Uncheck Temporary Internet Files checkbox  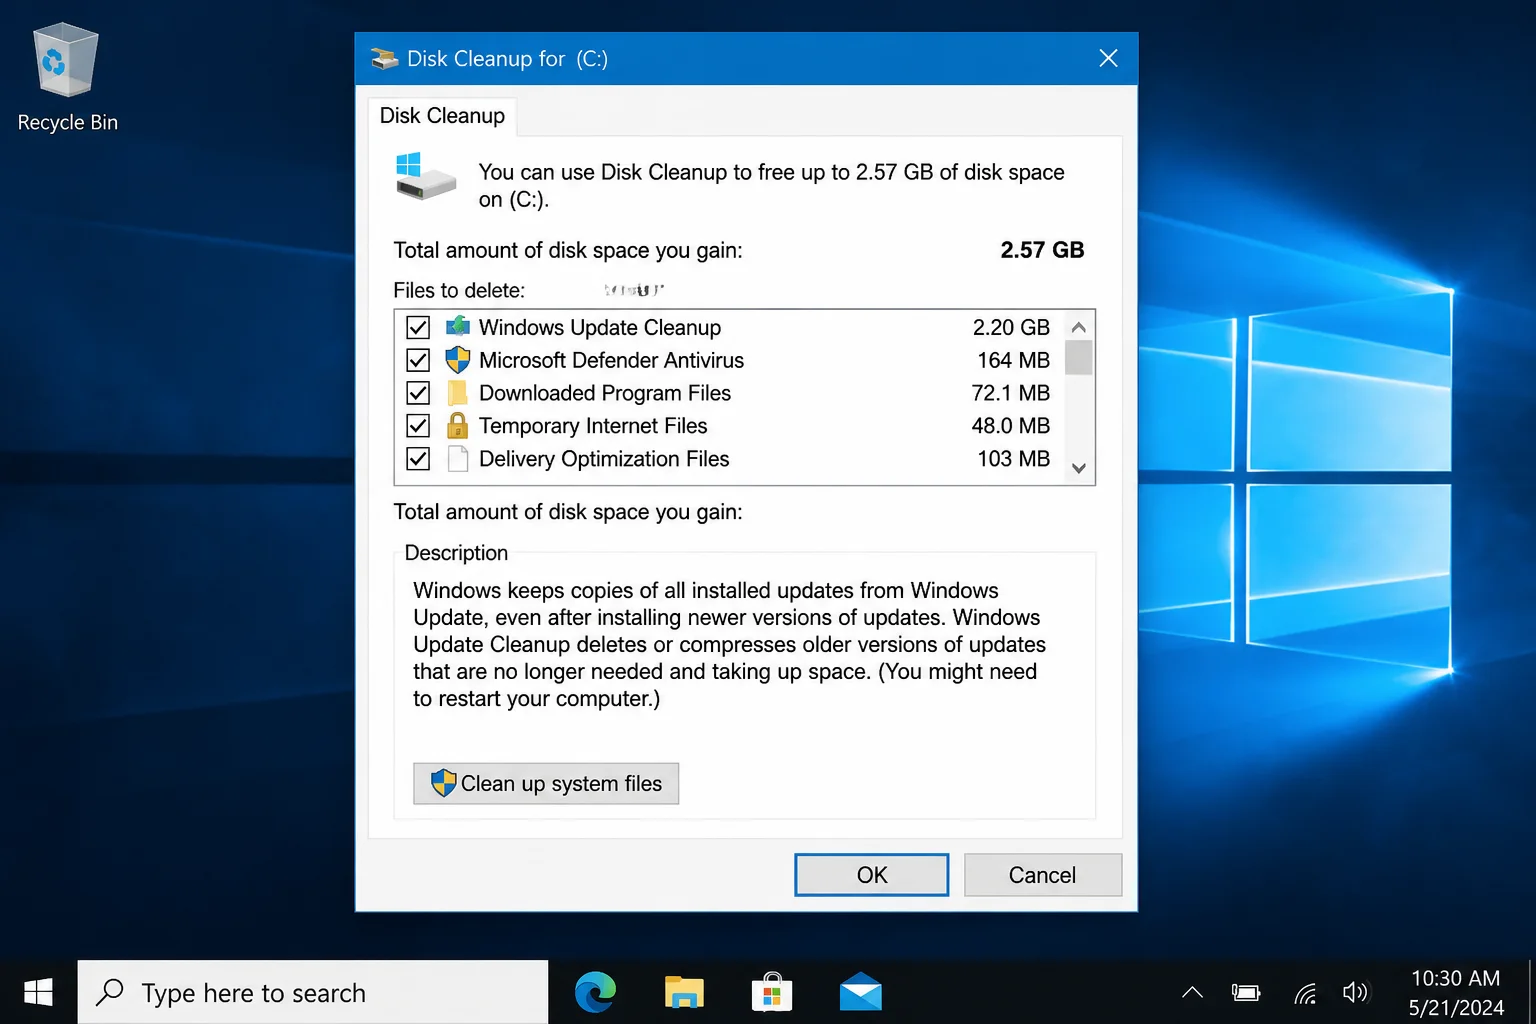[418, 426]
